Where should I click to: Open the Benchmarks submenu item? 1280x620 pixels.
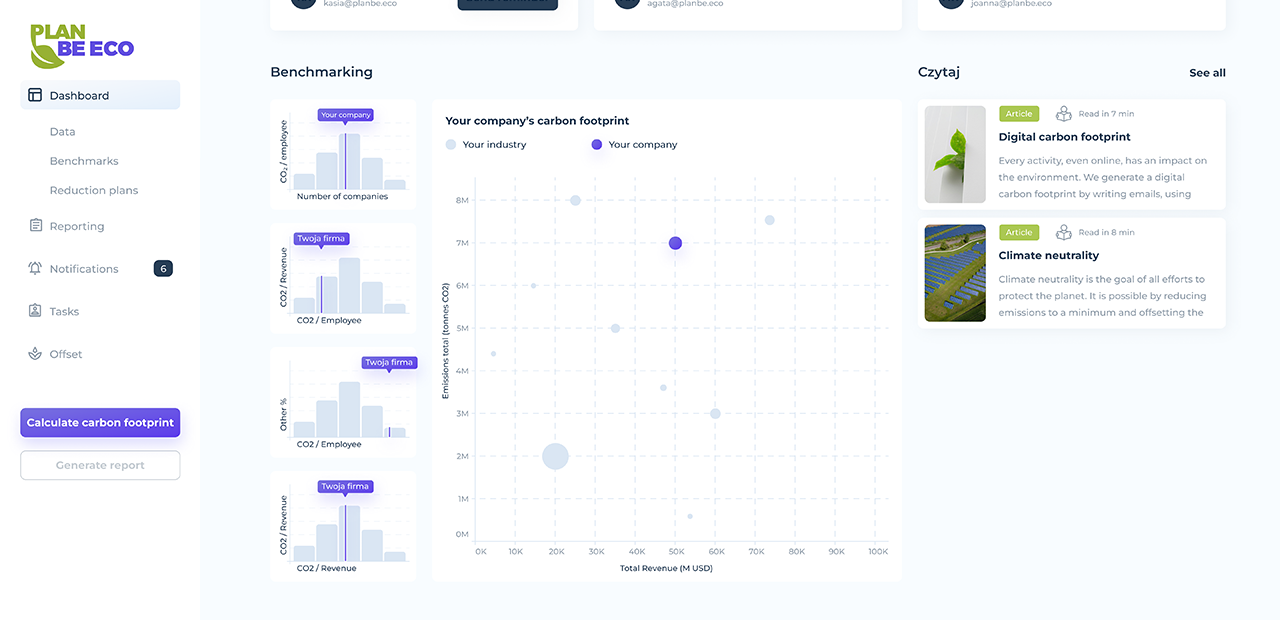click(84, 161)
